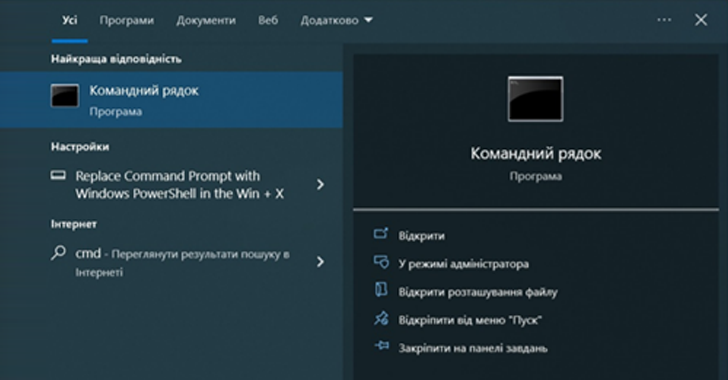Click the large Command Prompt preview icon
This screenshot has height=380, width=728.
click(x=535, y=99)
